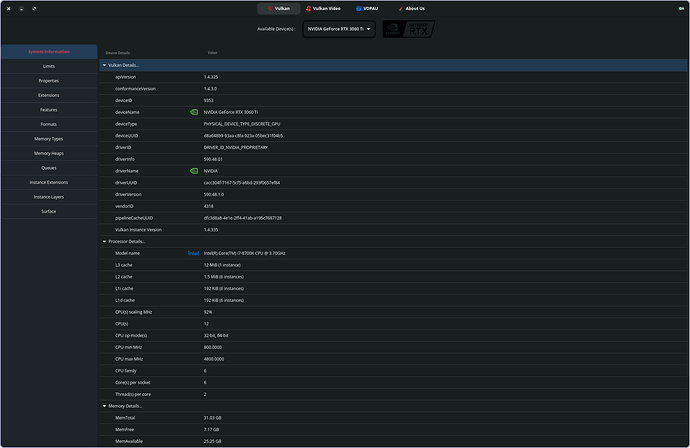The image size is (690, 448).
Task: Click the NVIDIA logo in the driverName row
Action: [194, 171]
